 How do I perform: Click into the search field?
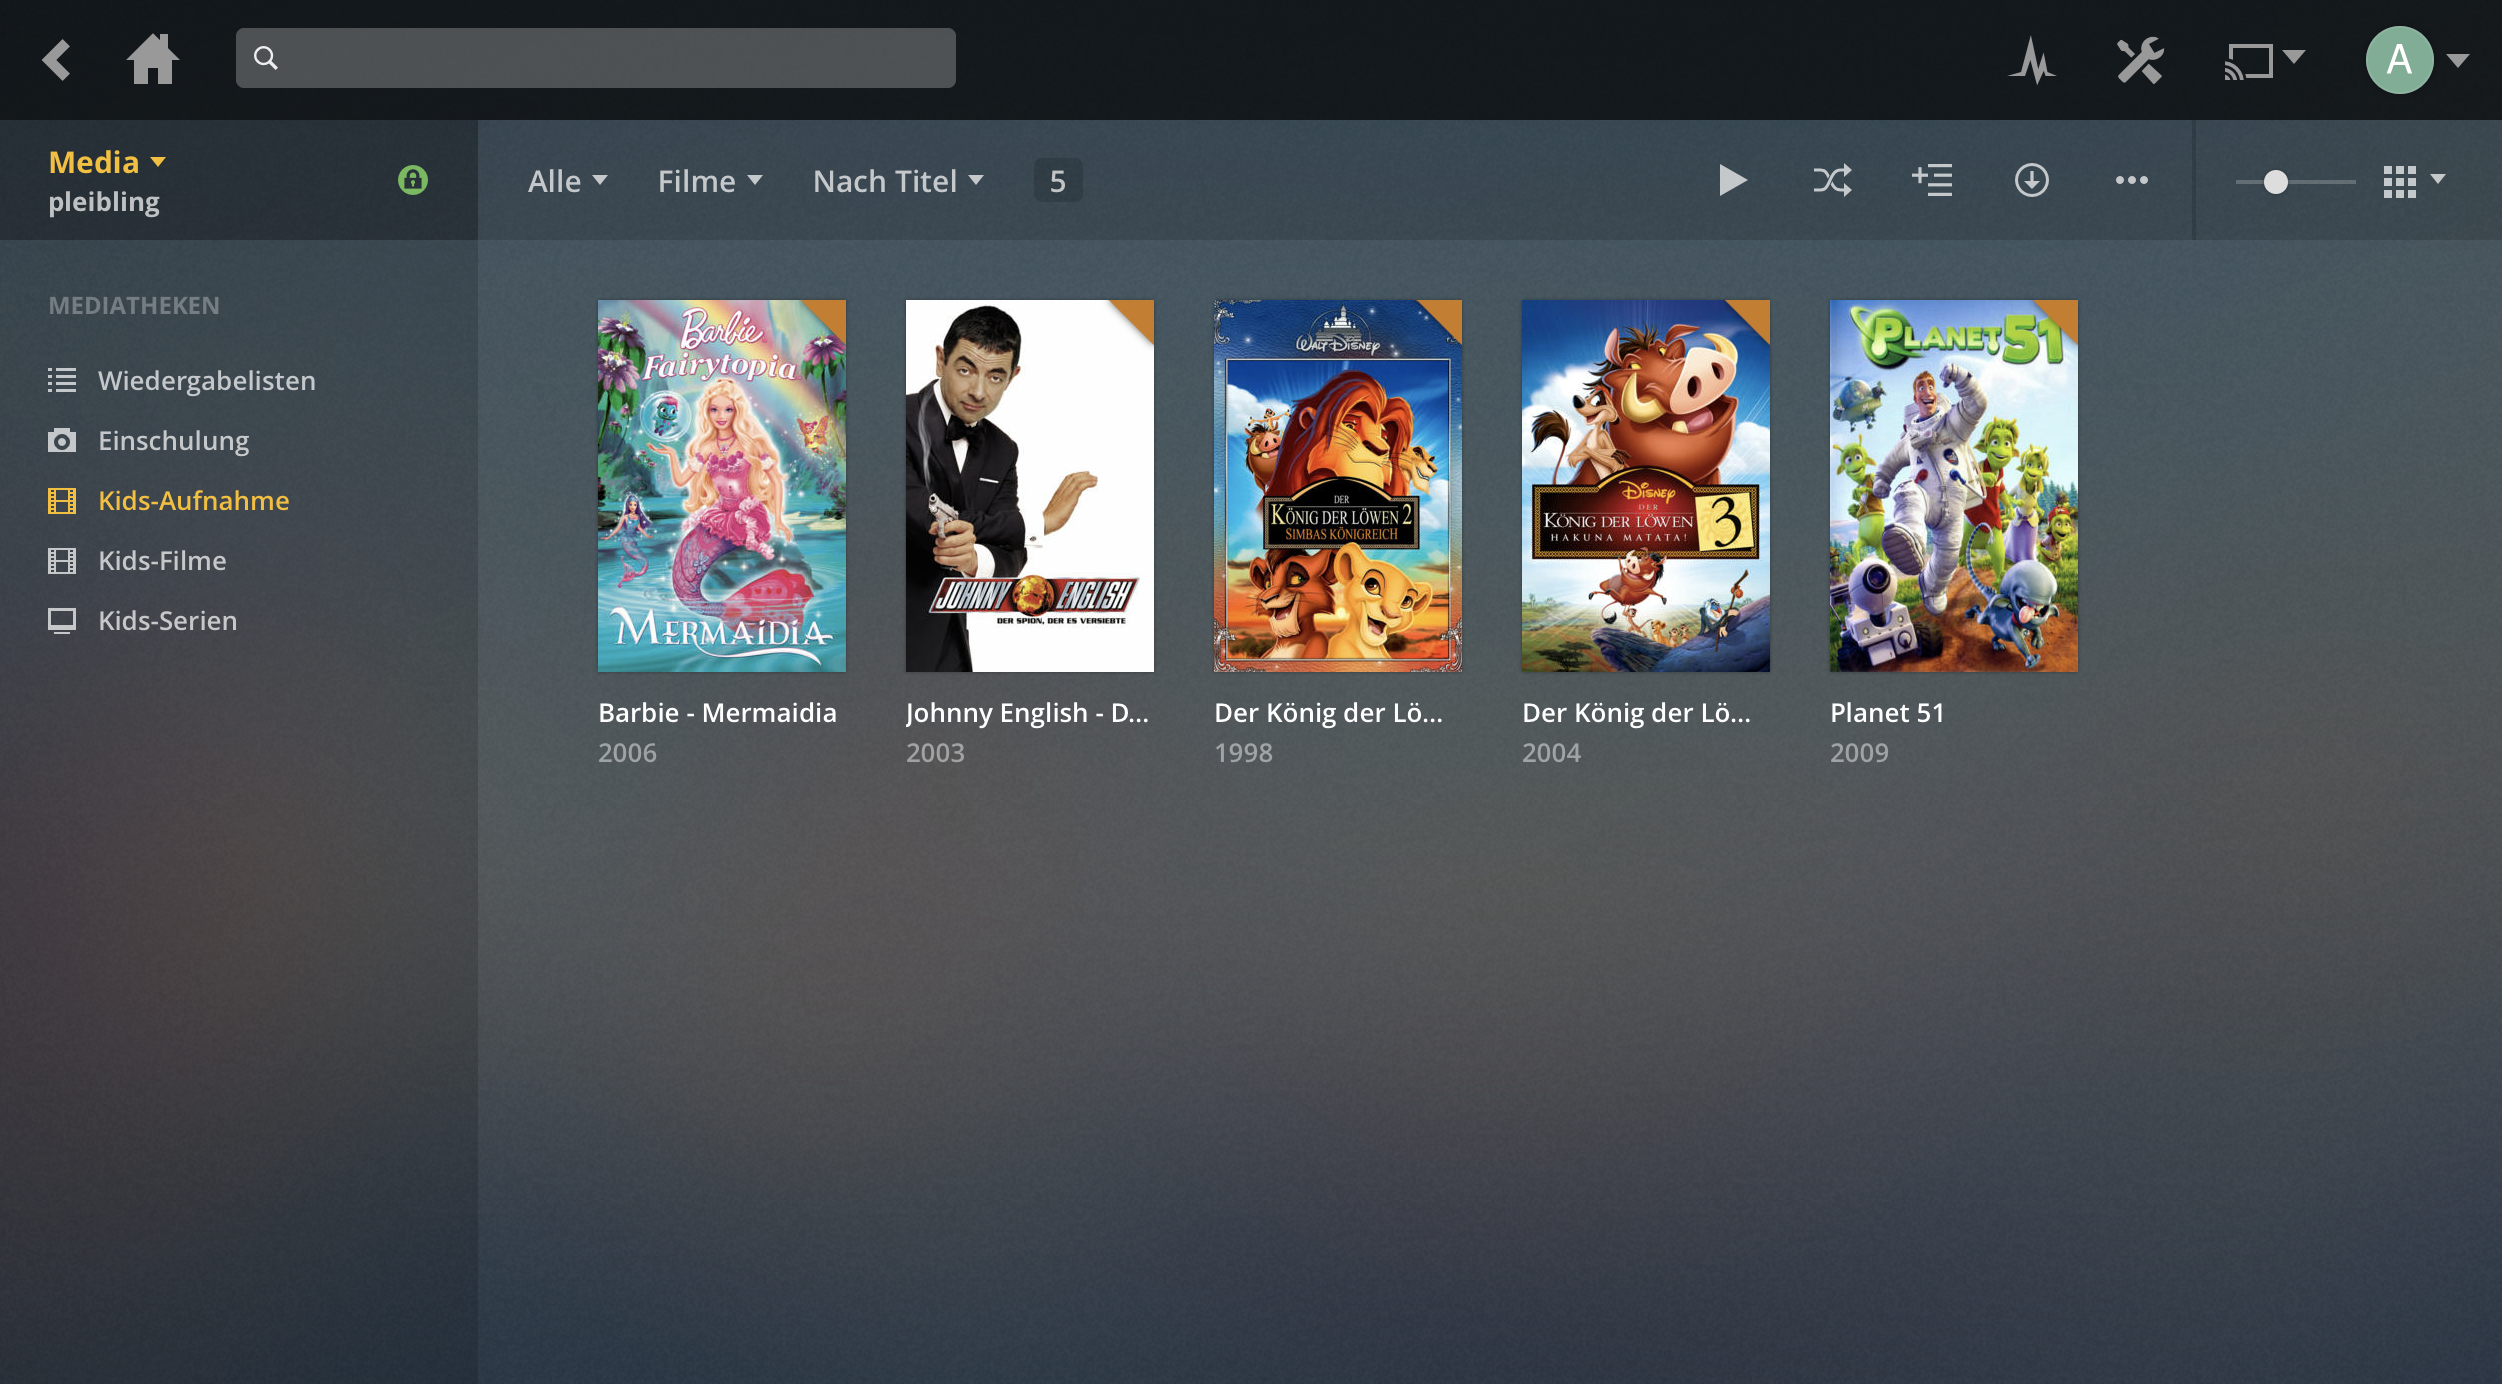pyautogui.click(x=595, y=58)
